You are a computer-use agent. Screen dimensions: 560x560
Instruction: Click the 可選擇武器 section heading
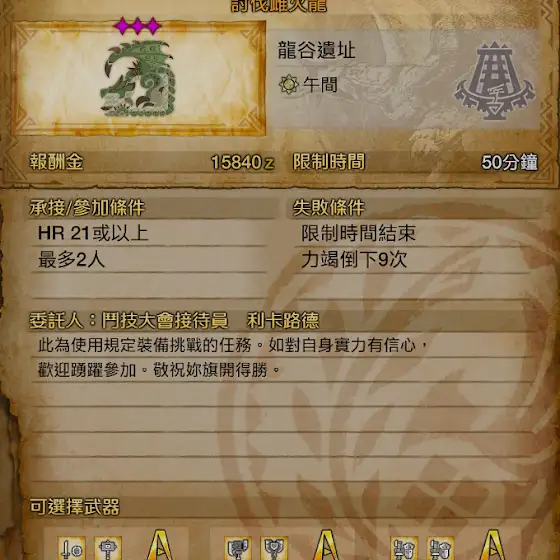click(74, 507)
